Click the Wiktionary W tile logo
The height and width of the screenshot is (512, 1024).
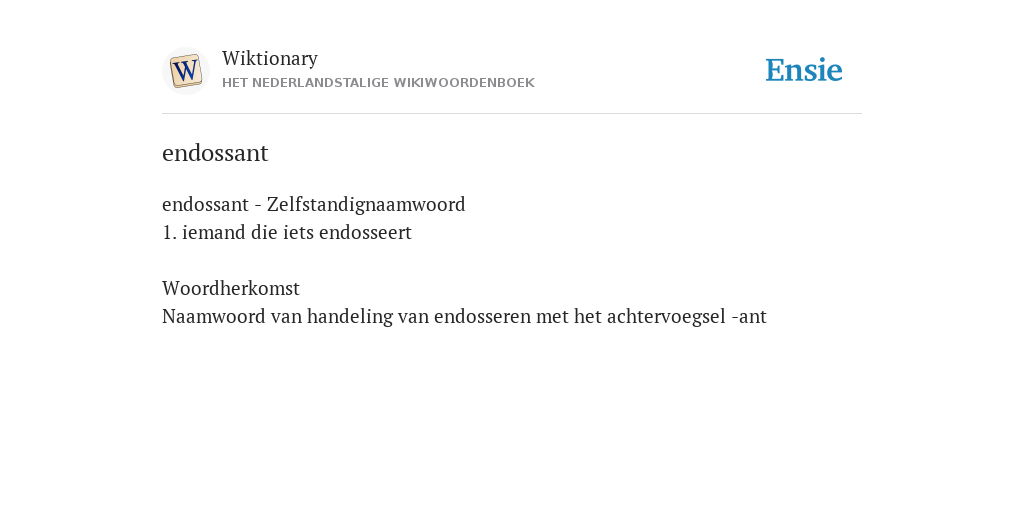click(x=185, y=71)
